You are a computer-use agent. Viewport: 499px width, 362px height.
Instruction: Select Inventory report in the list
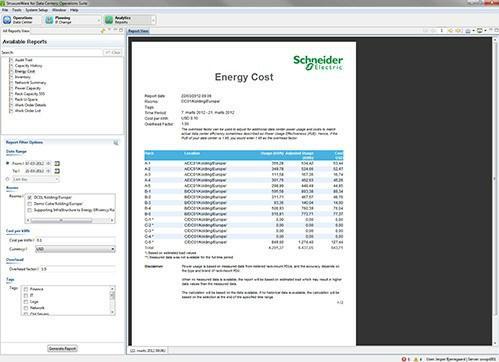22,77
